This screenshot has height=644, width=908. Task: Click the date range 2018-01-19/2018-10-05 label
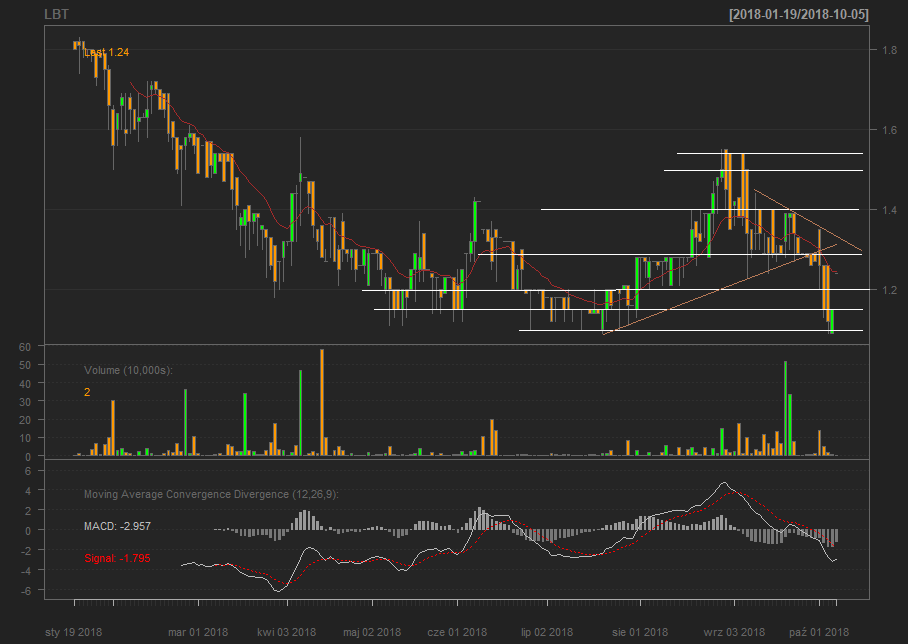799,14
